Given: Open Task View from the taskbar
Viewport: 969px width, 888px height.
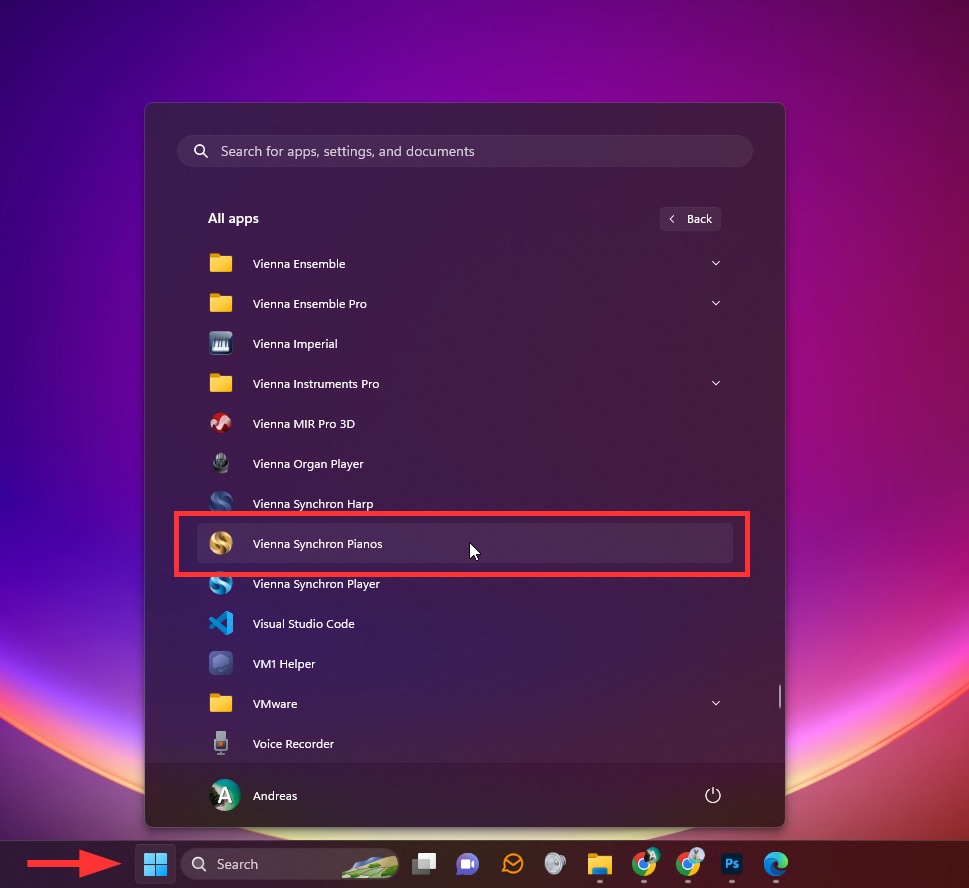Looking at the screenshot, I should 424,864.
